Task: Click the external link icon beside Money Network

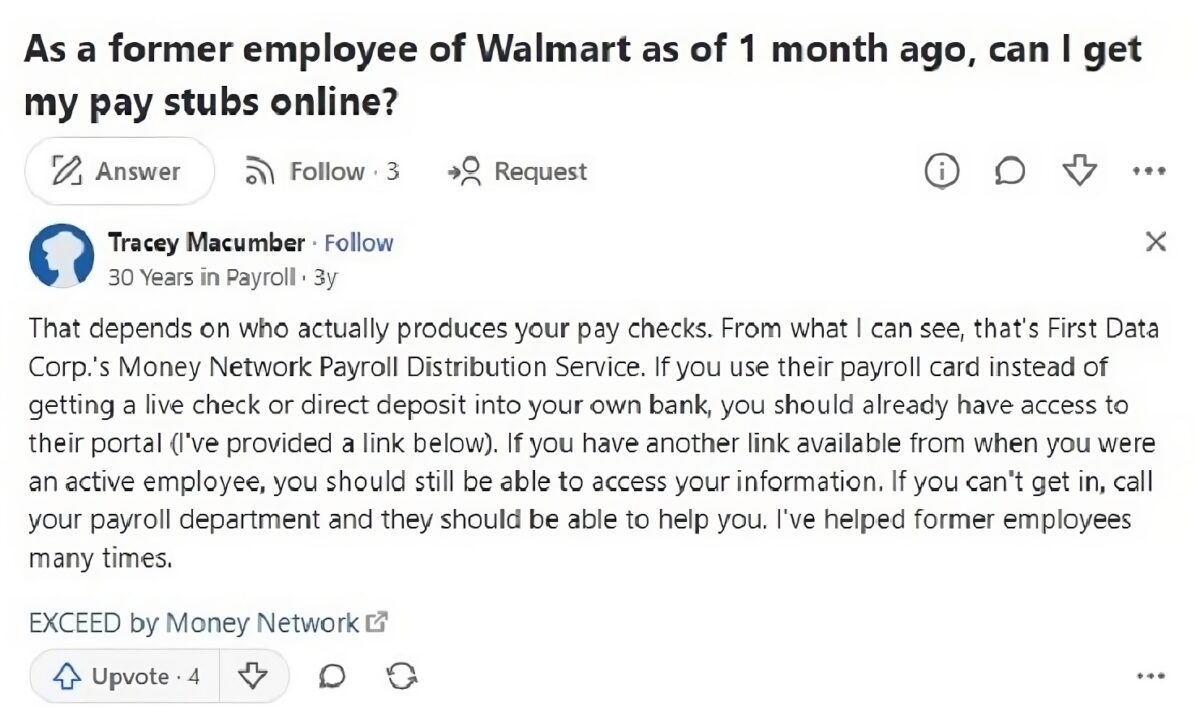Action: pyautogui.click(x=376, y=623)
